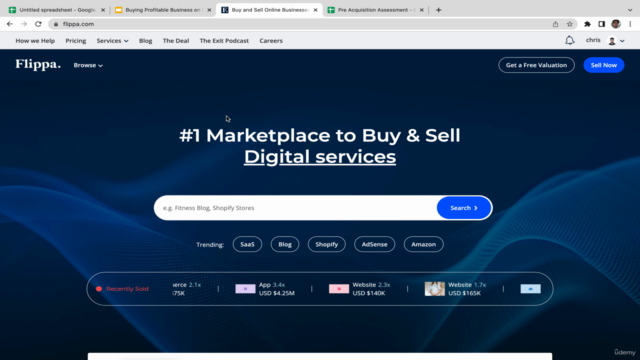
Task: Open The Exit Podcast link
Action: 224,41
